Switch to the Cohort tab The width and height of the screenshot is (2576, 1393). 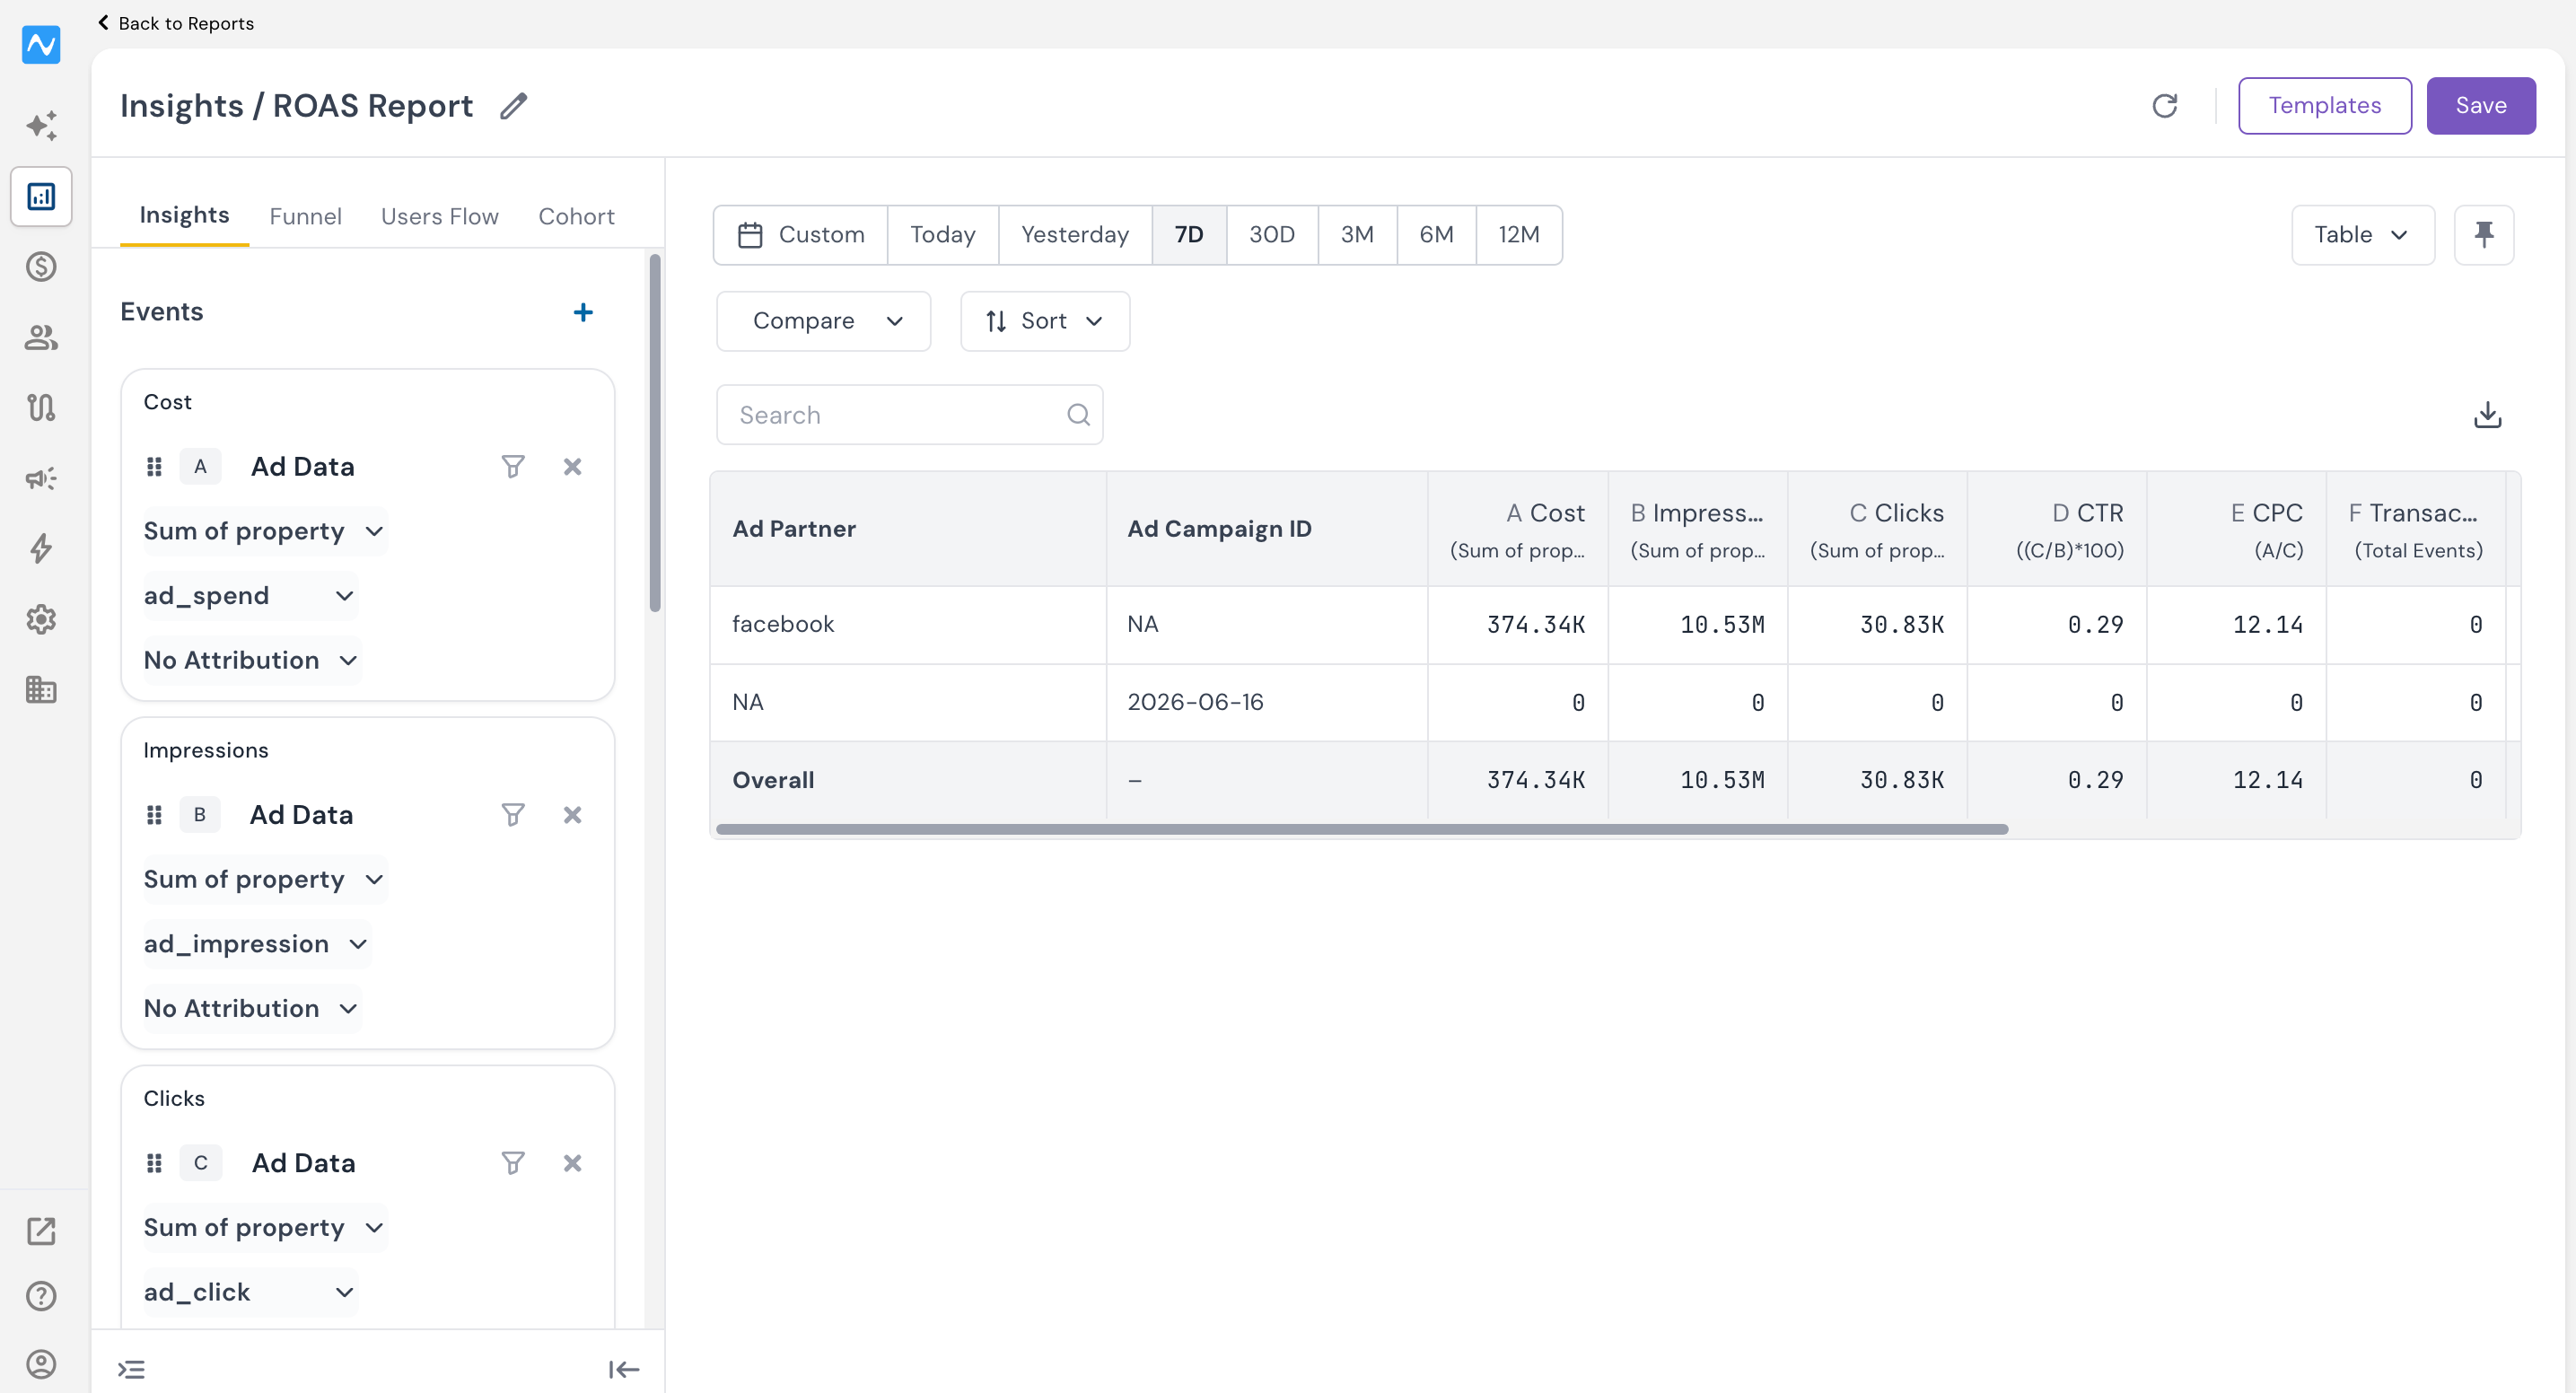(576, 217)
